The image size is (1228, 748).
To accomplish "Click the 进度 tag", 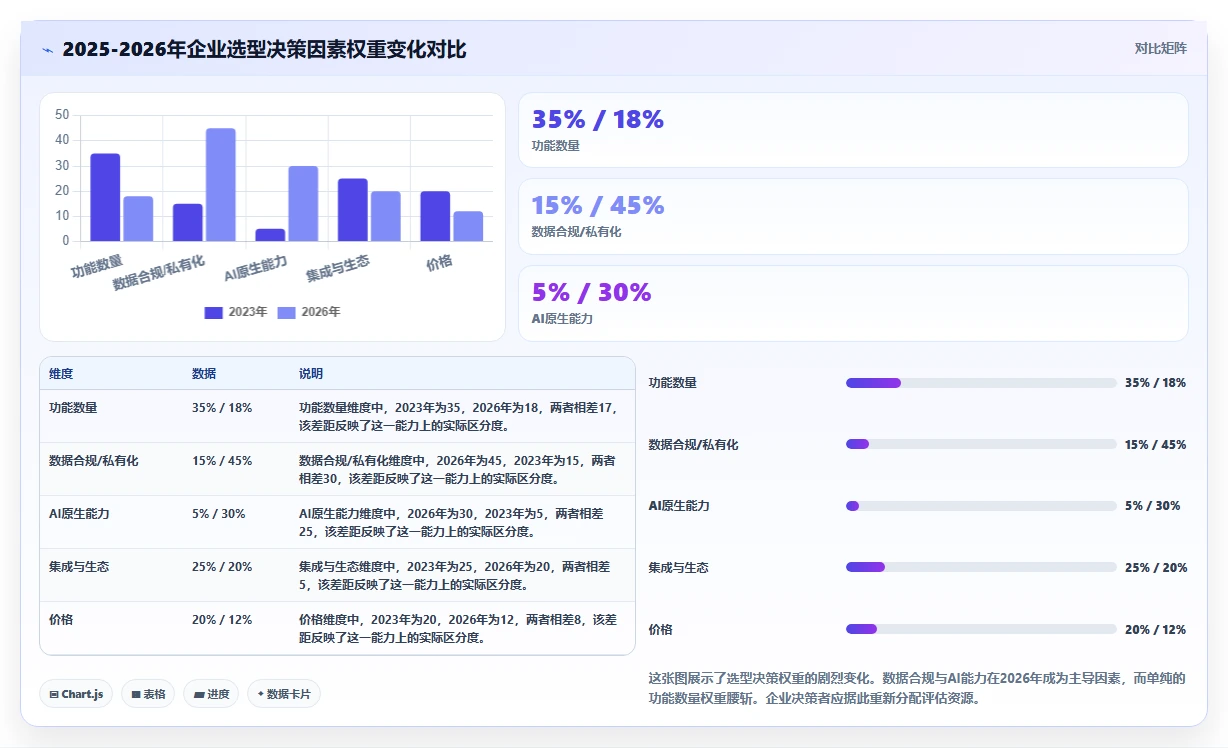I will click(x=211, y=694).
